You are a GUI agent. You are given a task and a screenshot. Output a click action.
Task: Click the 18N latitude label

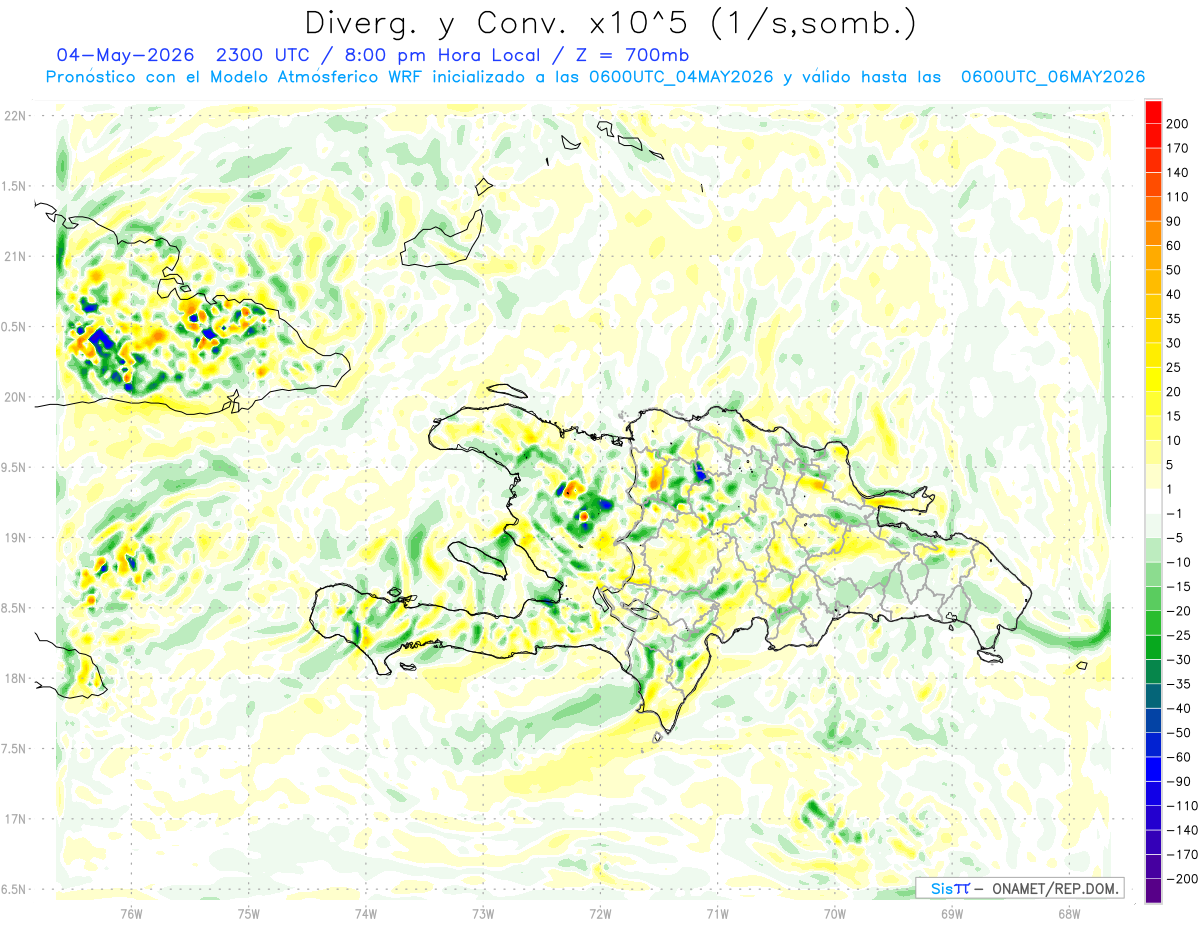15,678
